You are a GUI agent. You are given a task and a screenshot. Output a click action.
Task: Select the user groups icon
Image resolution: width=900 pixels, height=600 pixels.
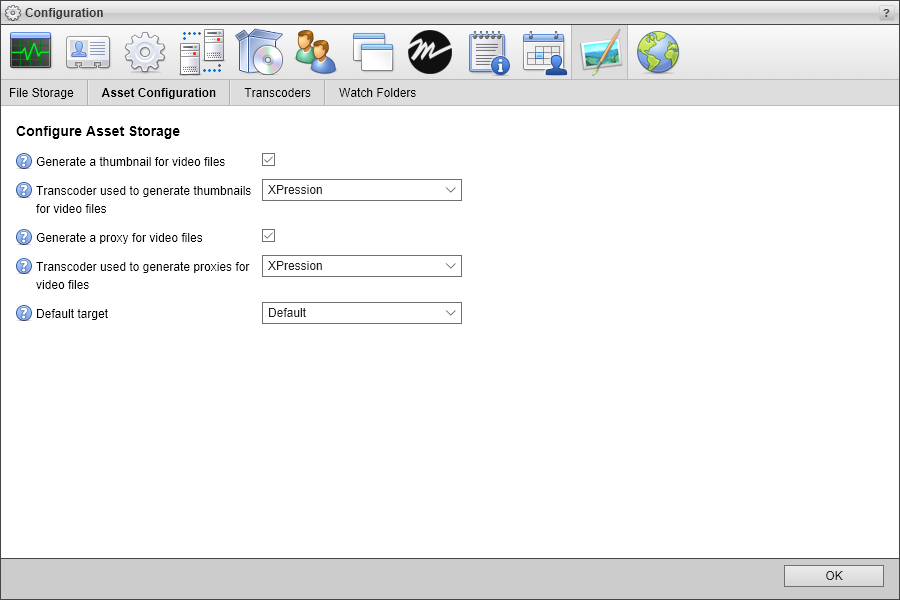[x=315, y=51]
